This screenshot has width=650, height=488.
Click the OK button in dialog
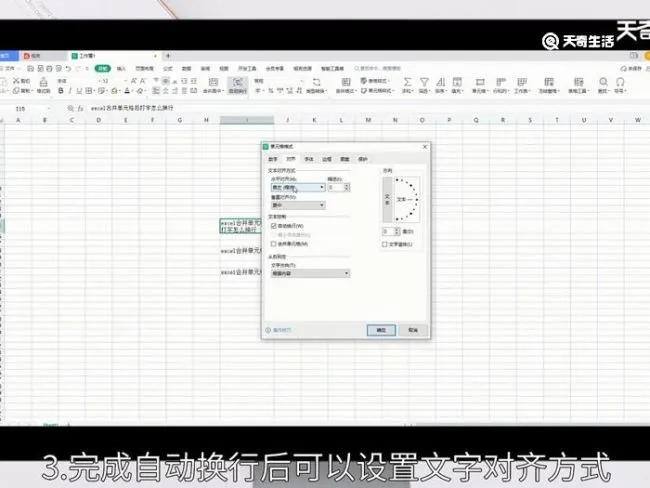click(x=381, y=330)
